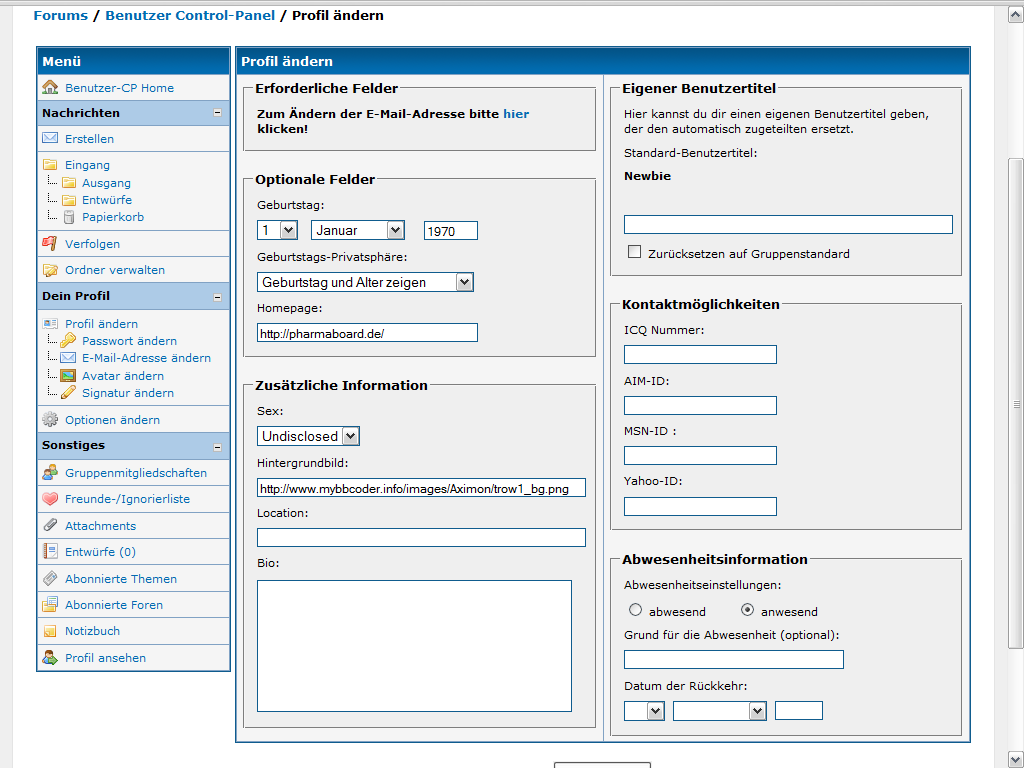Open Notizbuch menu item
The width and height of the screenshot is (1024, 768).
coord(92,631)
